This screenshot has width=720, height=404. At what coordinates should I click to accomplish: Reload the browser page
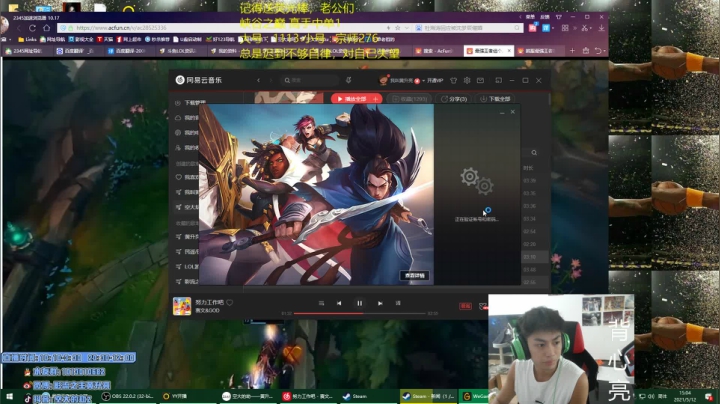(32, 28)
